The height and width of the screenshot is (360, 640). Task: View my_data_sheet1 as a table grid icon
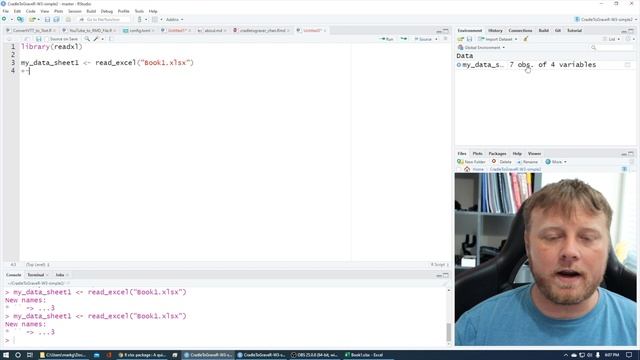click(628, 64)
